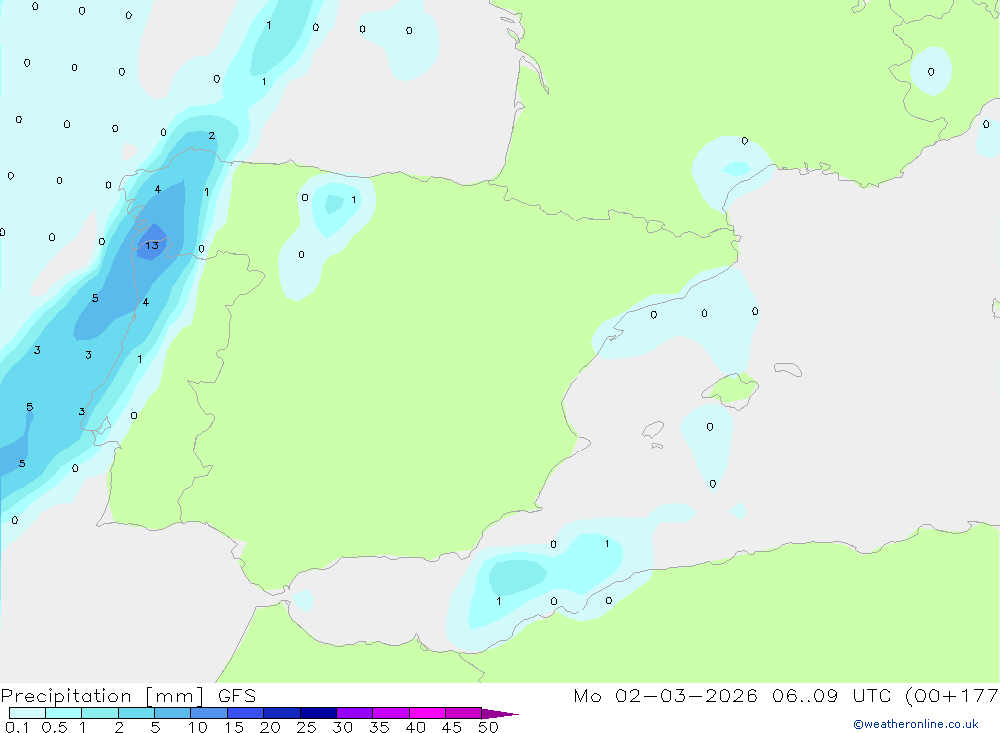The height and width of the screenshot is (733, 1000).
Task: Choose the 40–45 mm magenta legend swatch
Action: click(427, 713)
